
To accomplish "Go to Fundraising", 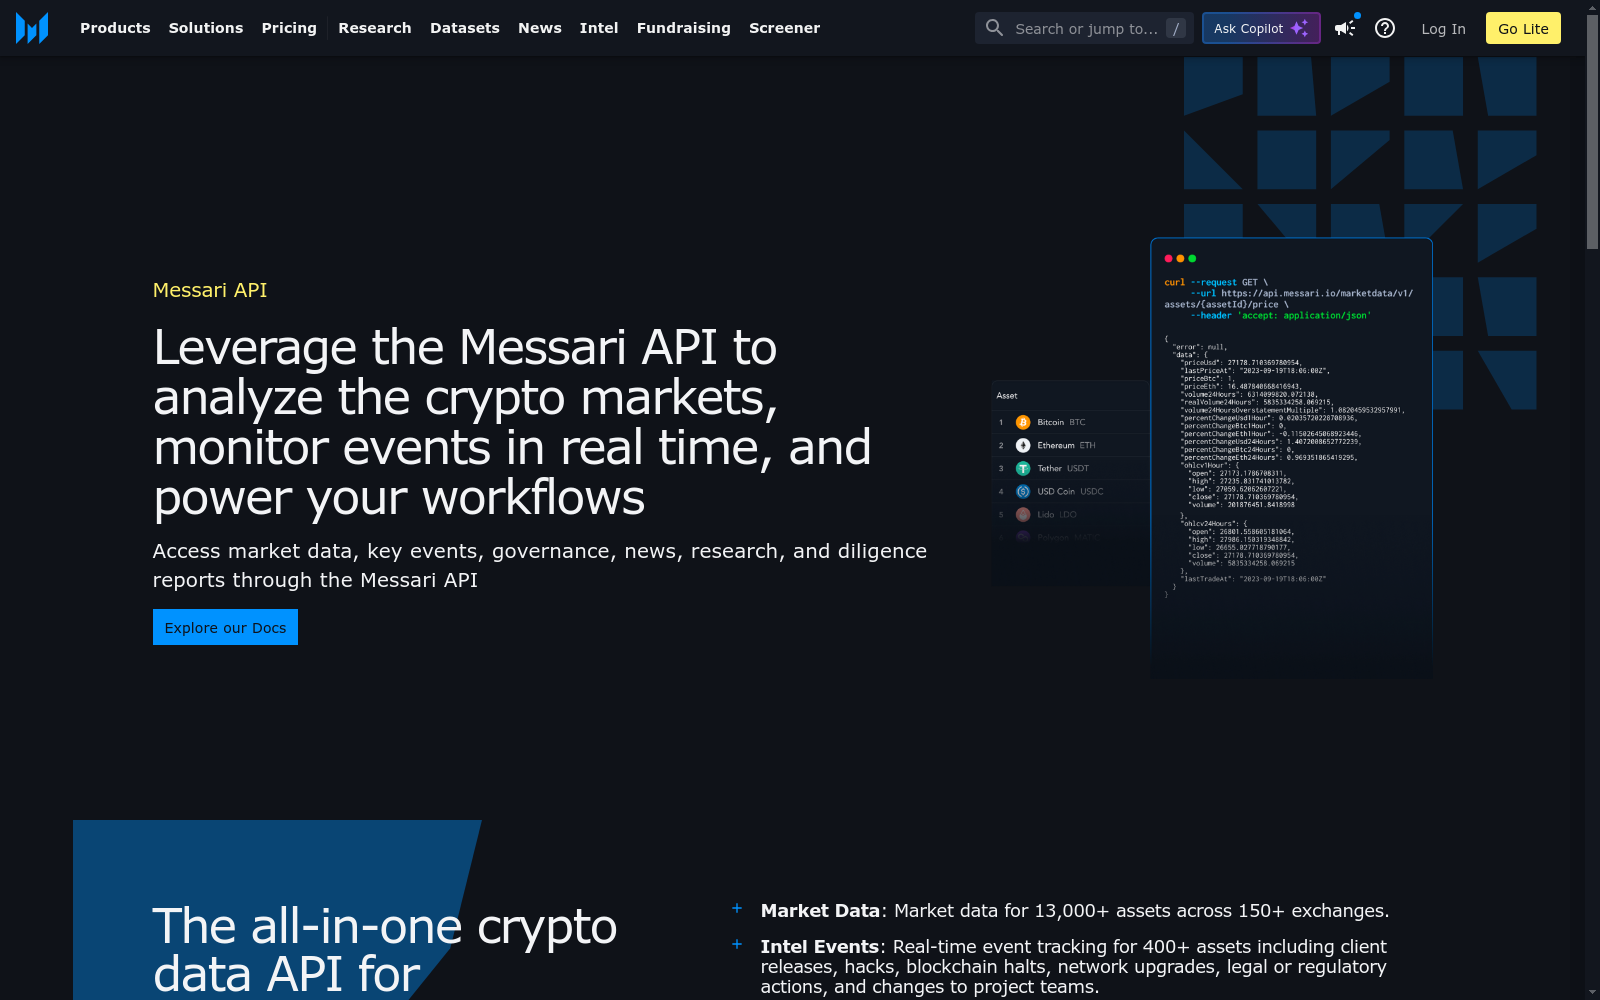I will pyautogui.click(x=684, y=28).
